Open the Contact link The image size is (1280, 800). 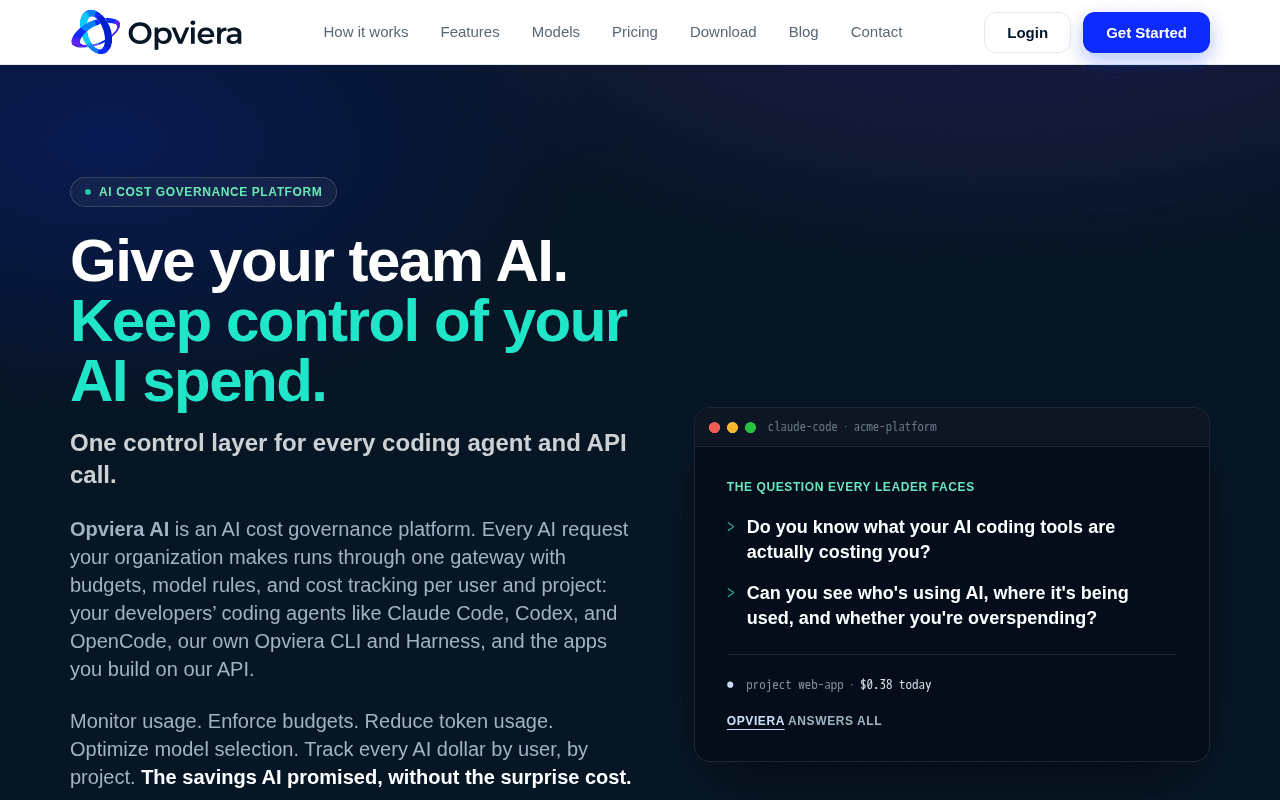point(877,32)
